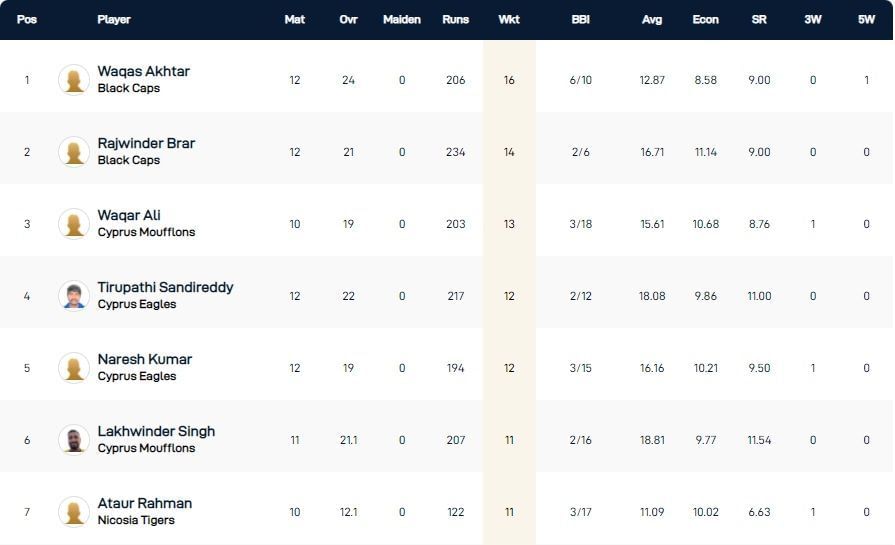The height and width of the screenshot is (545, 895).
Task: Click the SR column header
Action: tap(759, 20)
